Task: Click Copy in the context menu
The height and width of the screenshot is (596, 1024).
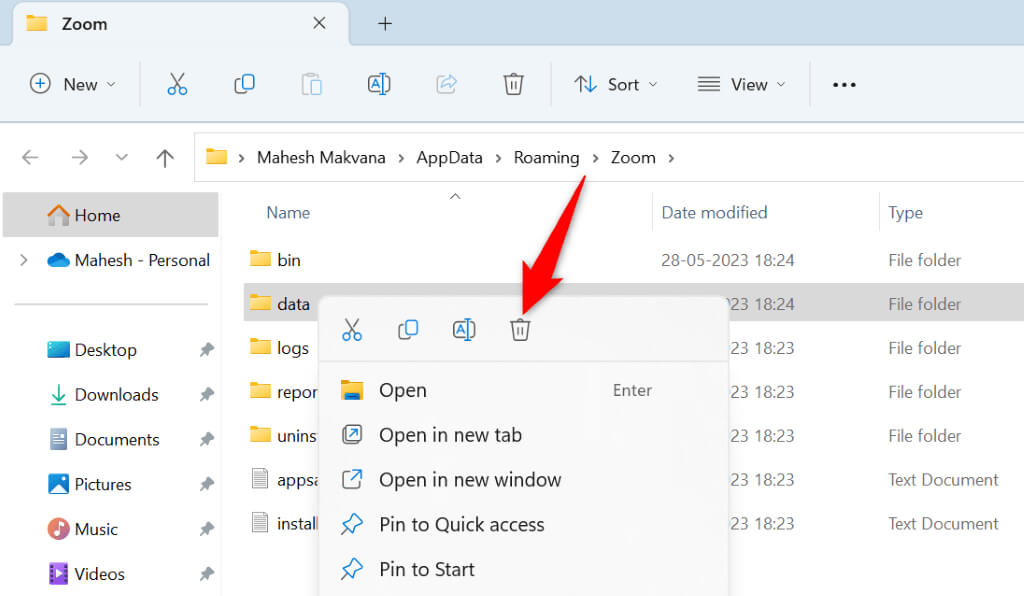Action: click(408, 330)
